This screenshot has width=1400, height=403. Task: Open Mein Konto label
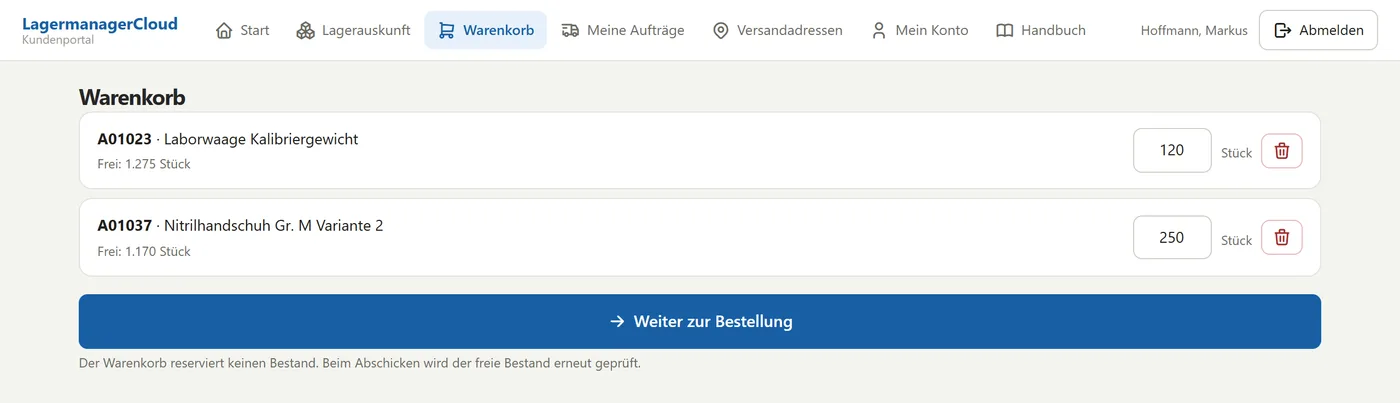point(932,30)
